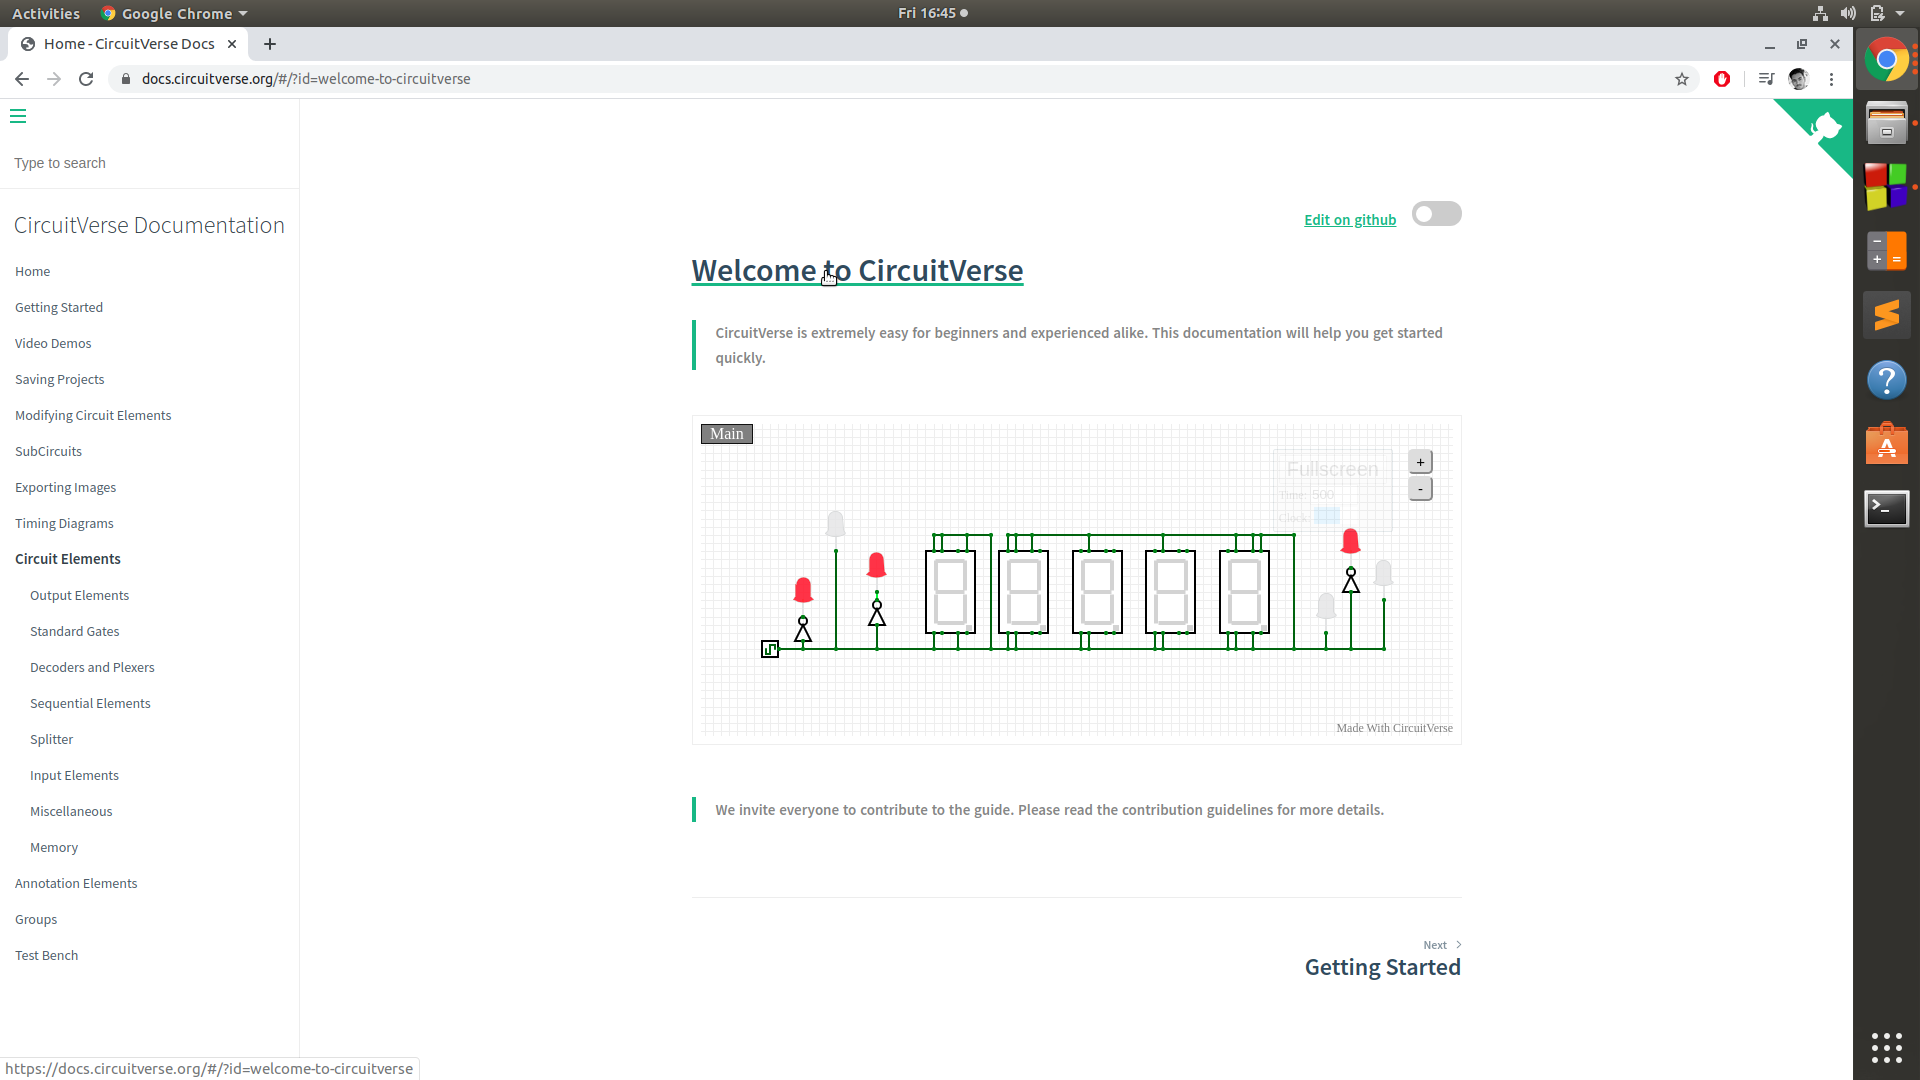Enable dark mode with the theme toggle

1436,213
